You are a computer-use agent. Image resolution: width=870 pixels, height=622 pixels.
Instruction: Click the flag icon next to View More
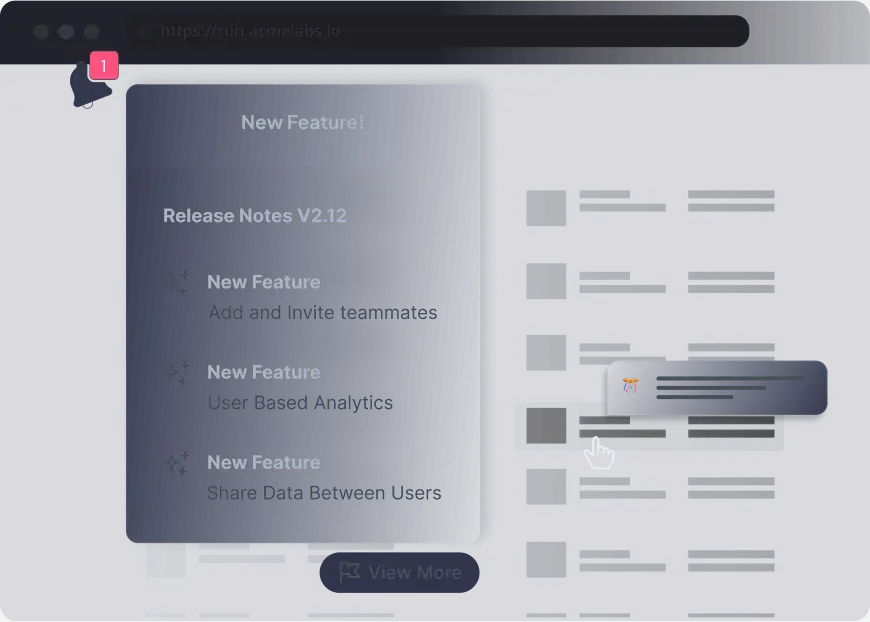tap(349, 572)
